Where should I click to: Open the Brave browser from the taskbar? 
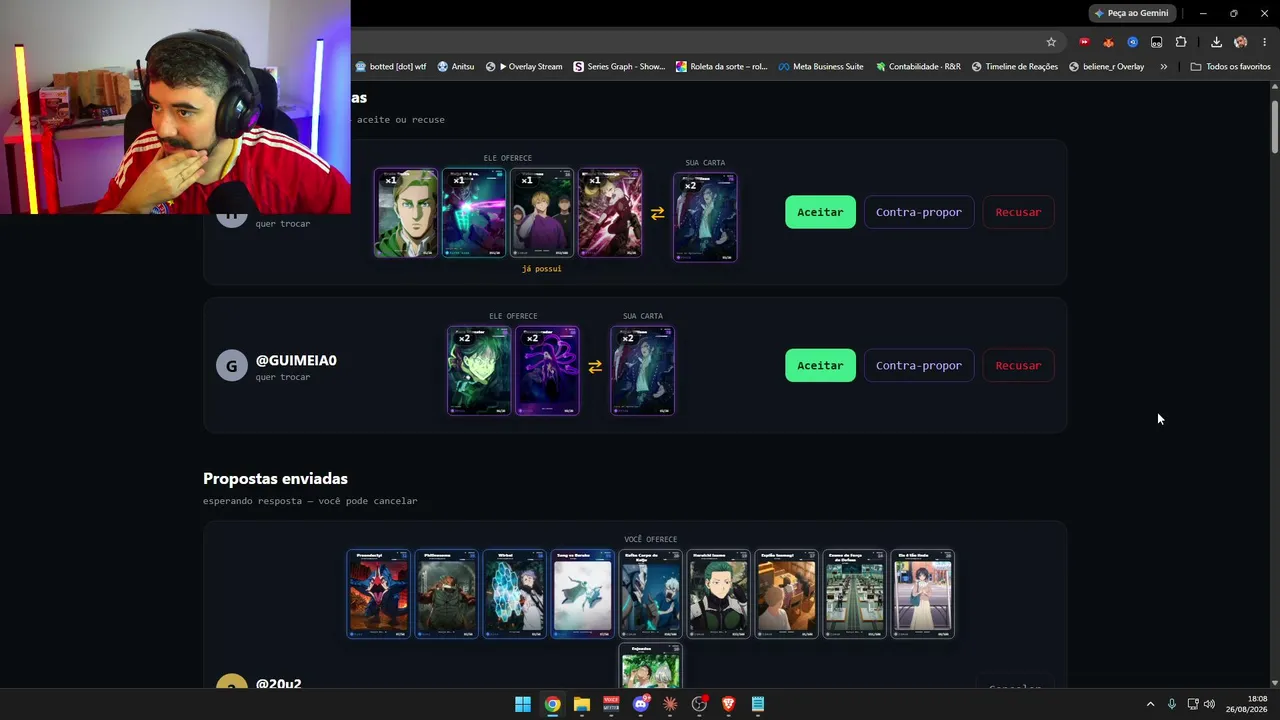click(729, 704)
